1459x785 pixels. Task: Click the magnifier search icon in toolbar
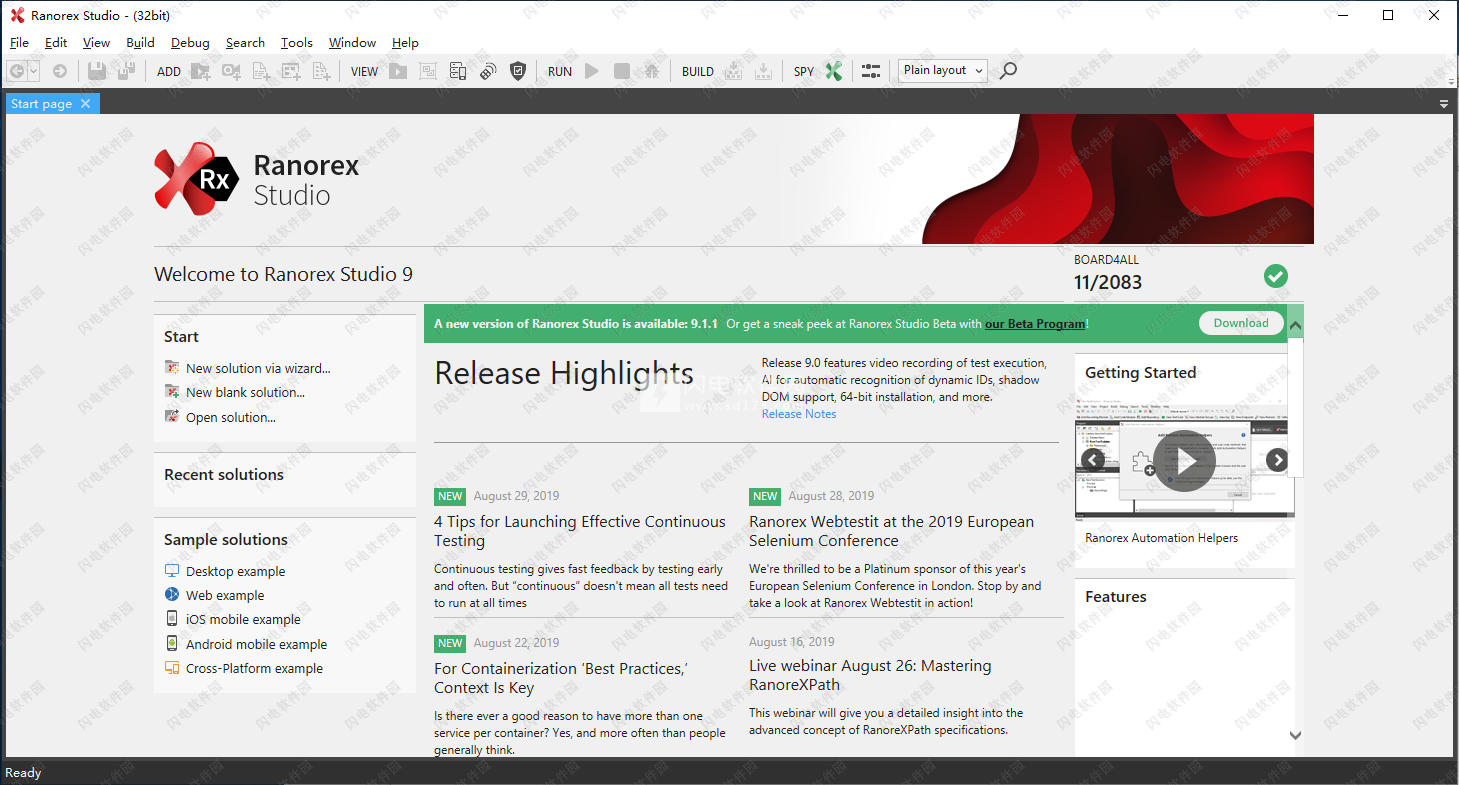(1008, 71)
